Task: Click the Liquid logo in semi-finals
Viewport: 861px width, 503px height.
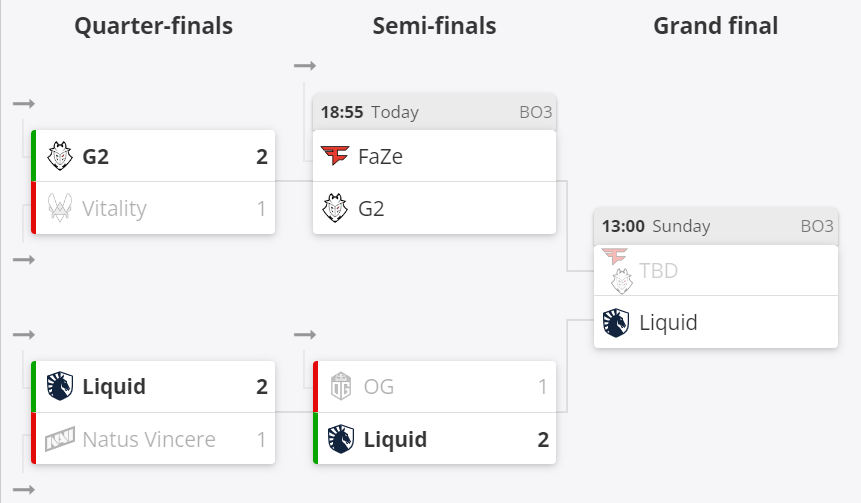Action: click(342, 438)
